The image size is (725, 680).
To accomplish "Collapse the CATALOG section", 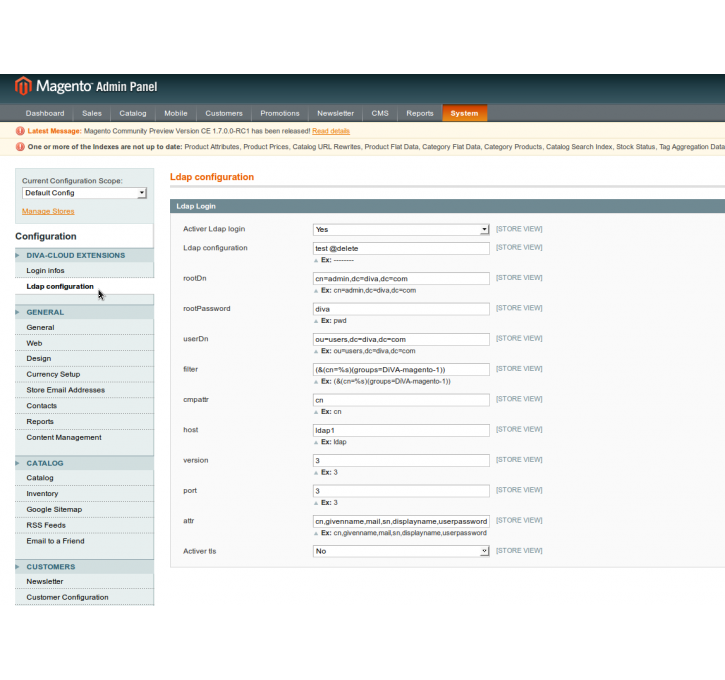I will tap(84, 463).
